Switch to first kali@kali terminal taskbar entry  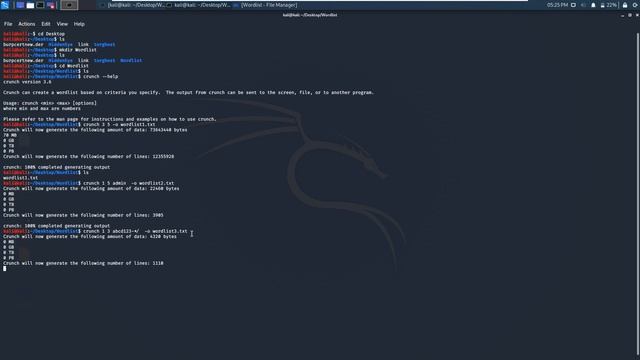click(x=132, y=5)
